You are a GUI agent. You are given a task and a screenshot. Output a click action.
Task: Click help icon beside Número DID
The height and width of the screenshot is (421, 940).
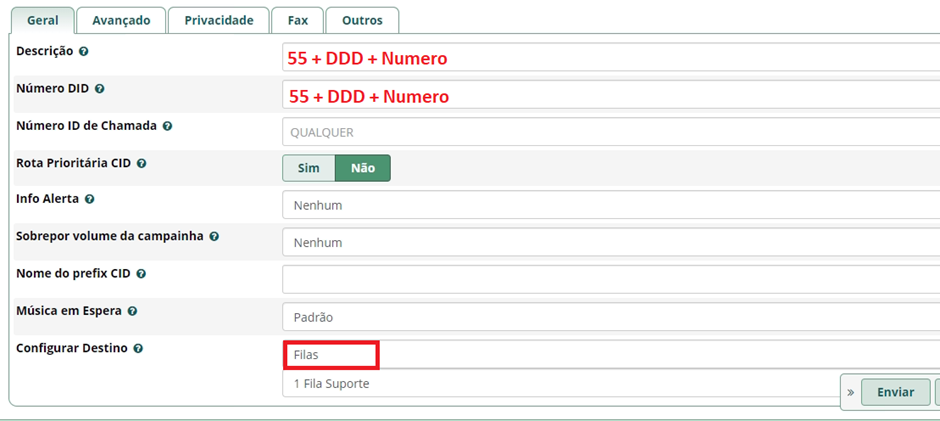coord(99,89)
